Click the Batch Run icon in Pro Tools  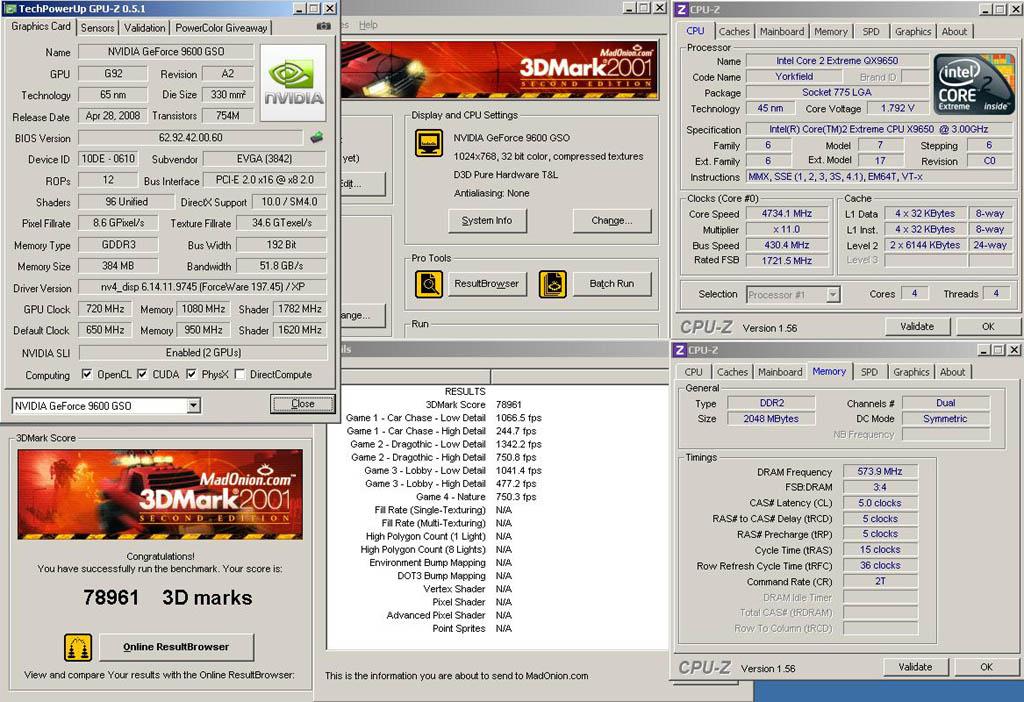point(552,284)
